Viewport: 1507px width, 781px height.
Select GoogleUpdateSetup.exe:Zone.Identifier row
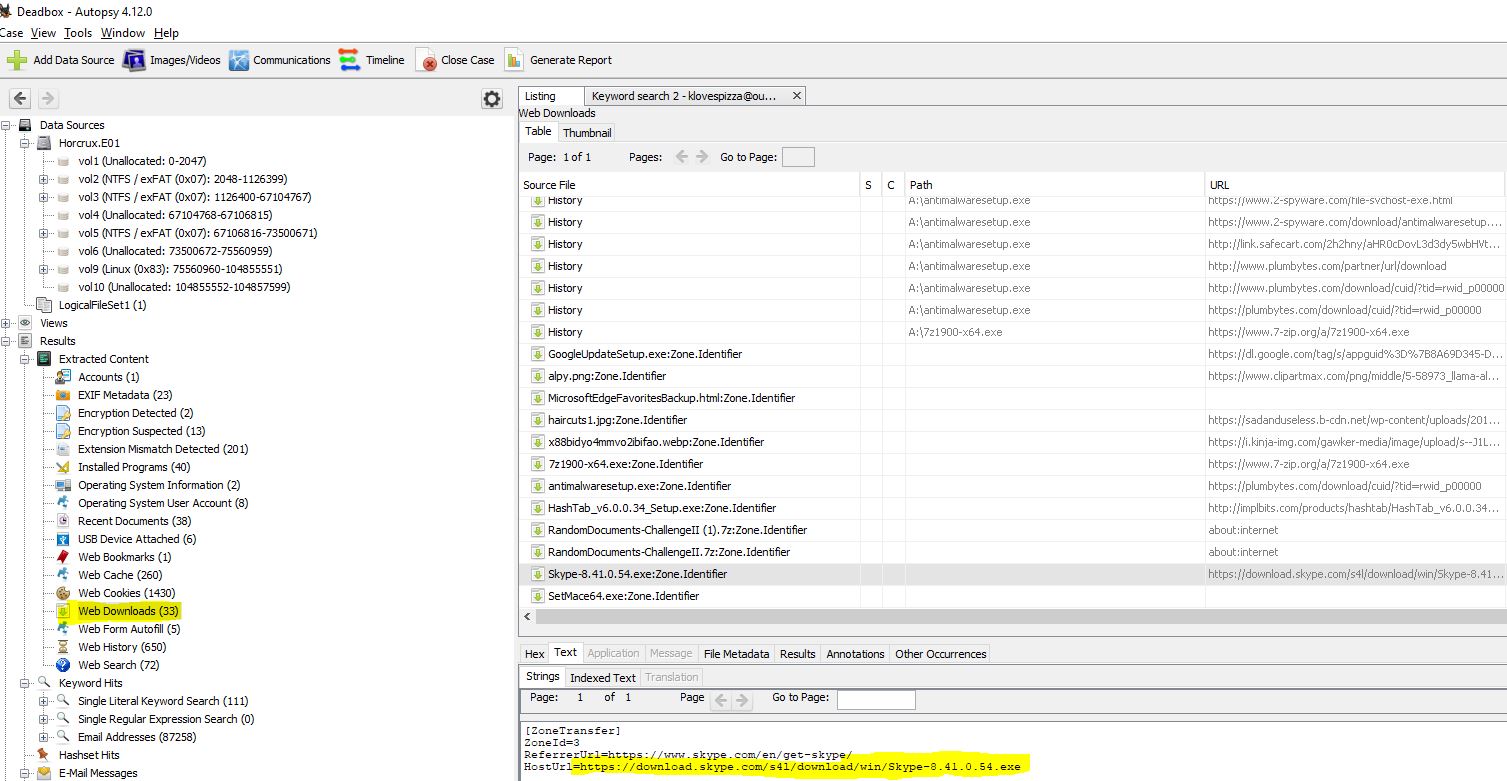pos(1012,354)
